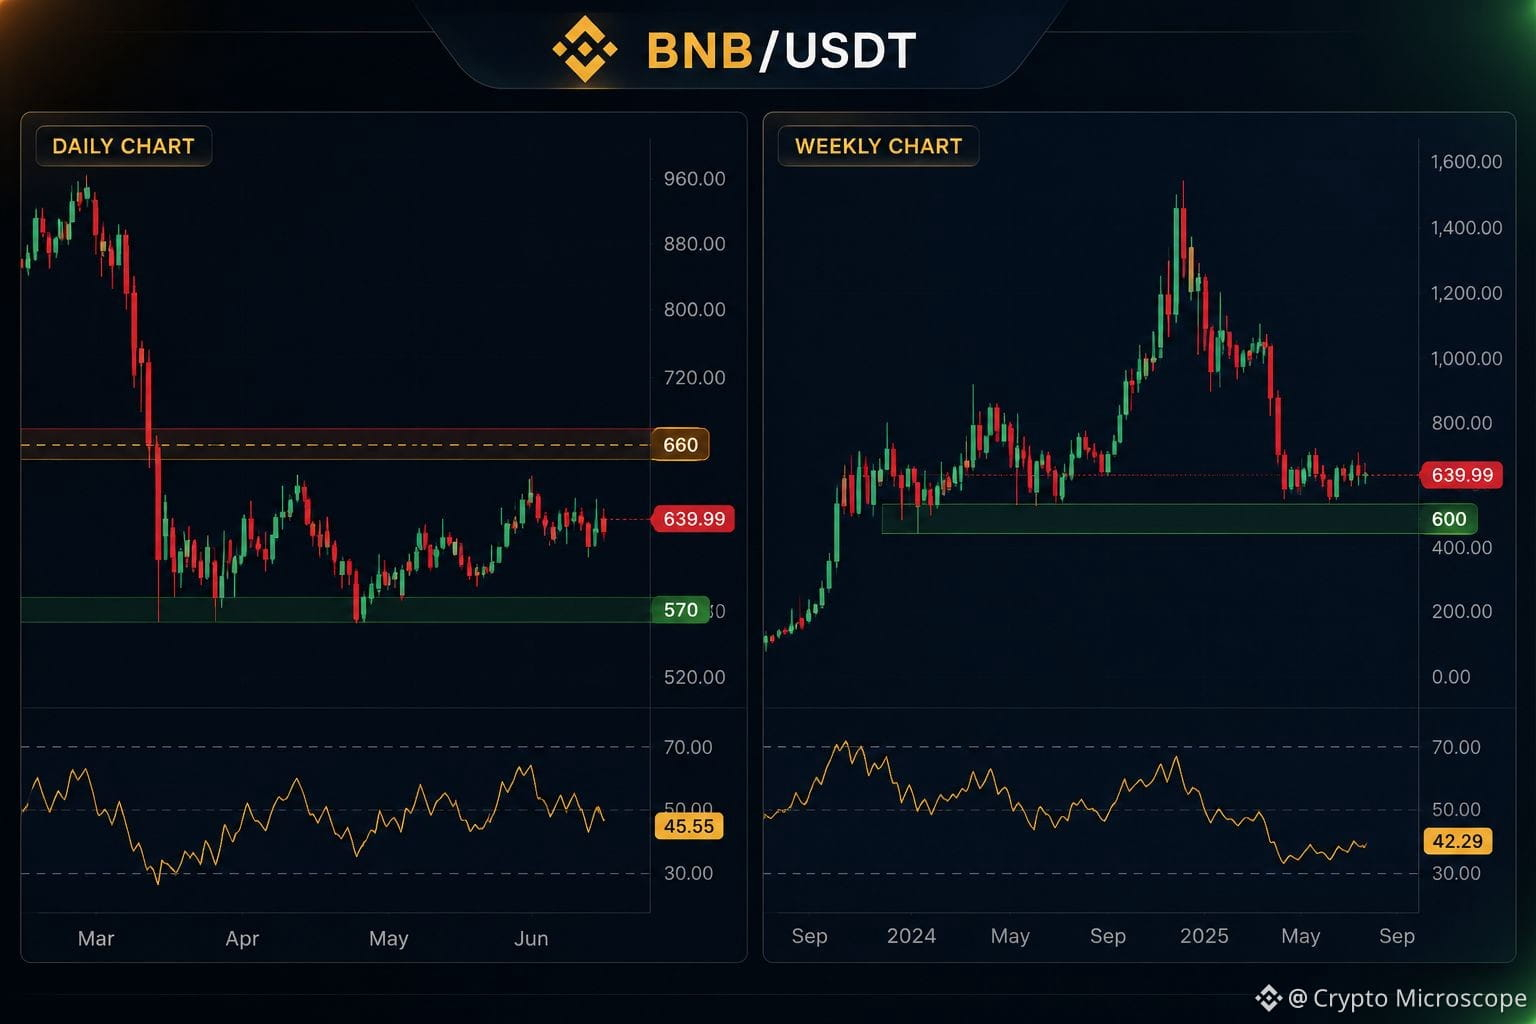Screen dimensions: 1536x1024
Task: Click the green 570 support price tag
Action: [x=680, y=610]
